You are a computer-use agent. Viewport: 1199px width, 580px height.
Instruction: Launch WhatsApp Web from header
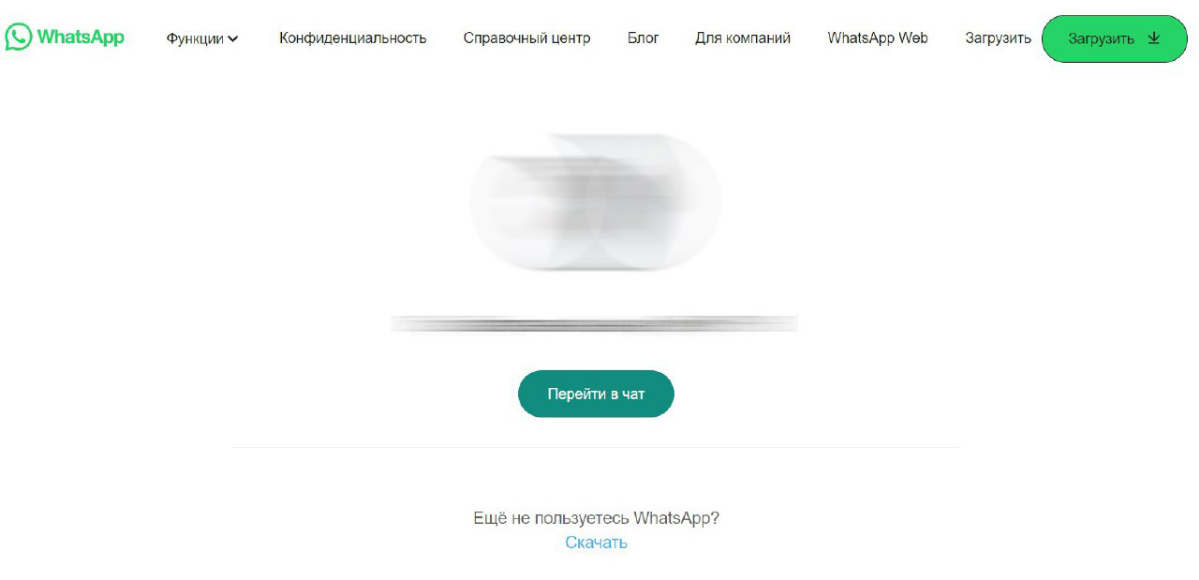tap(878, 38)
